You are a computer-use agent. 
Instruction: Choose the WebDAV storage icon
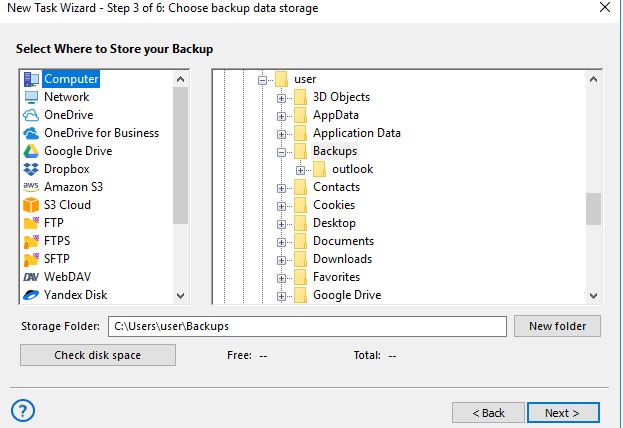pyautogui.click(x=31, y=277)
